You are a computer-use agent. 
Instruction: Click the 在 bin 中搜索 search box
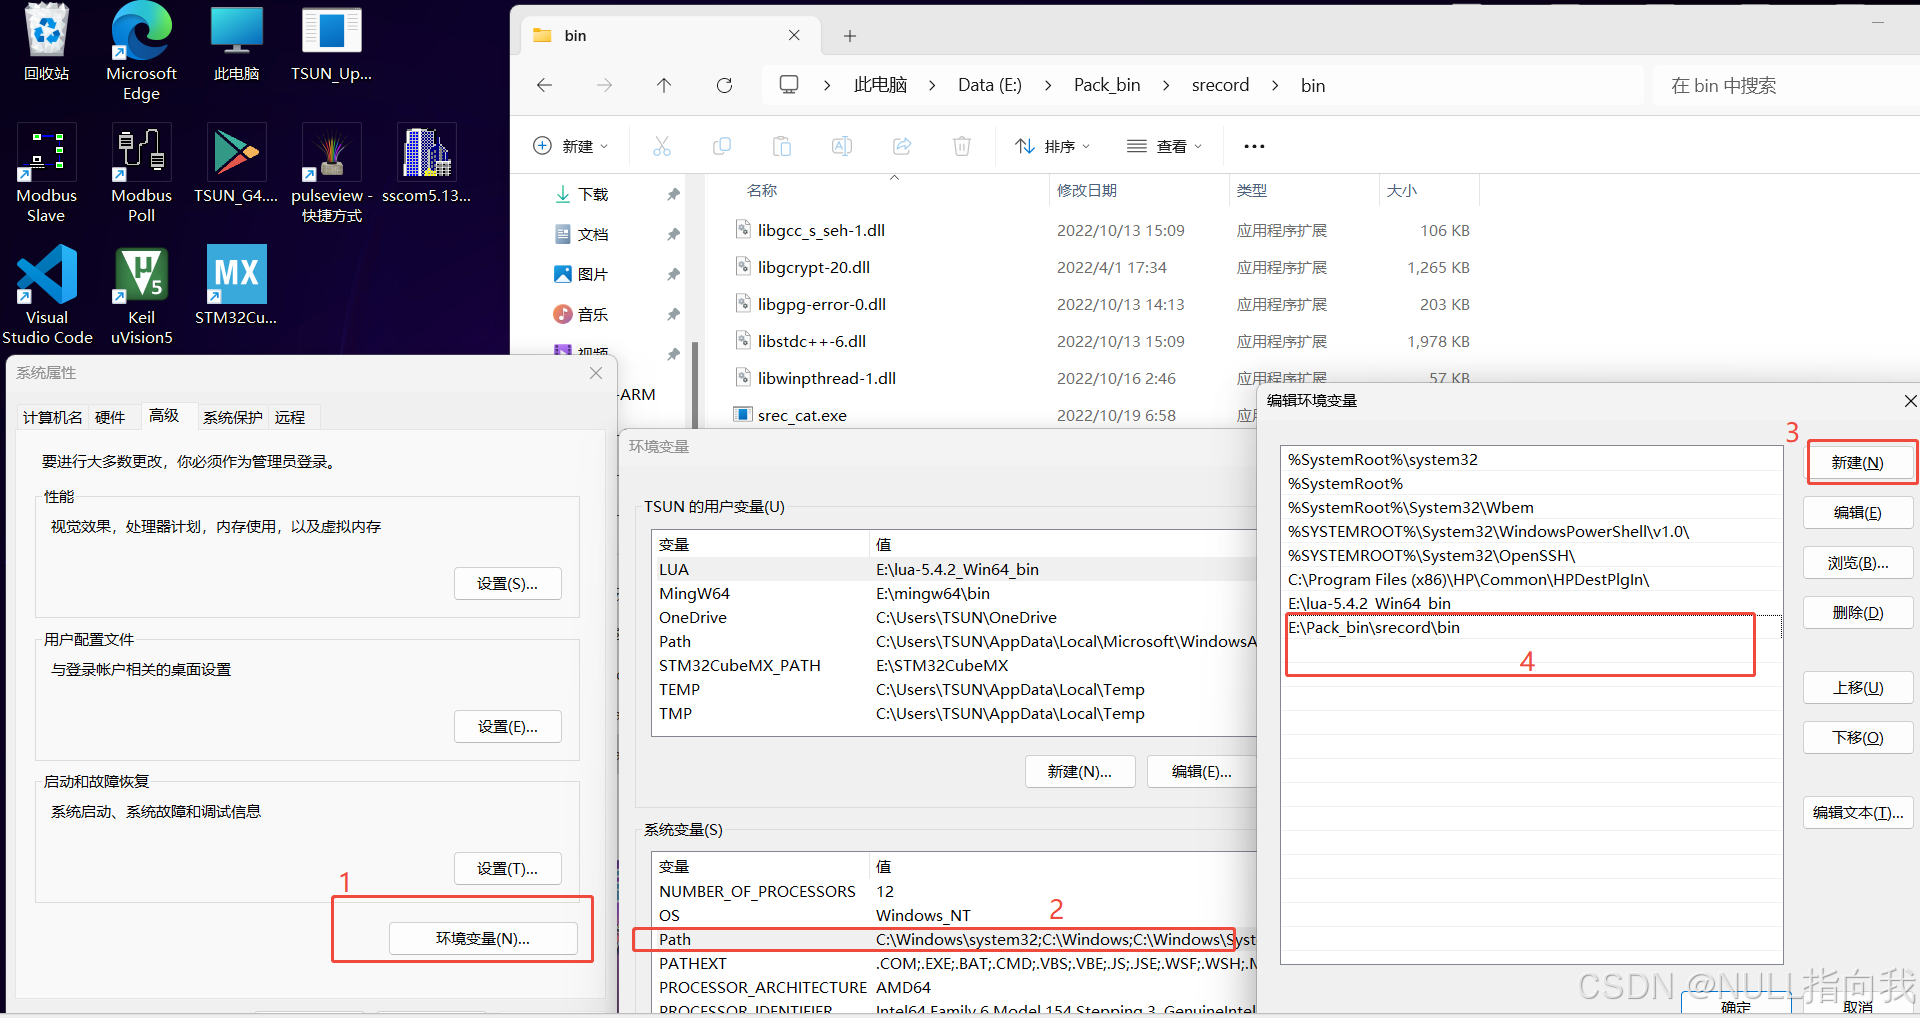[x=1787, y=85]
